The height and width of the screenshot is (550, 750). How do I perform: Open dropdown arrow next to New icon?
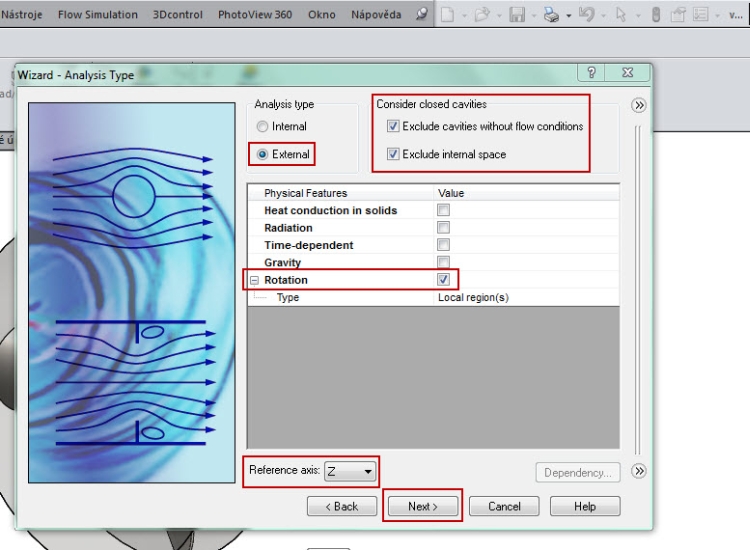tap(464, 16)
